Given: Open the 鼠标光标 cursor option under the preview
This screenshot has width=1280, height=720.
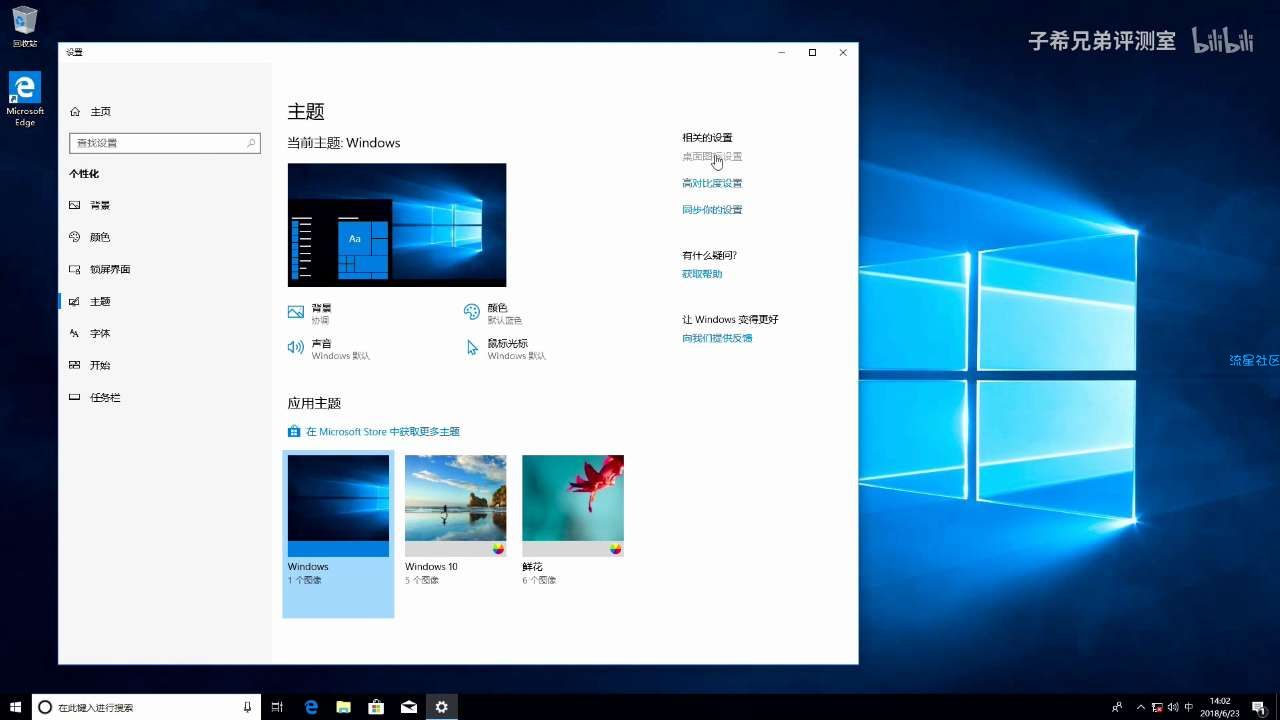Looking at the screenshot, I should [x=505, y=349].
